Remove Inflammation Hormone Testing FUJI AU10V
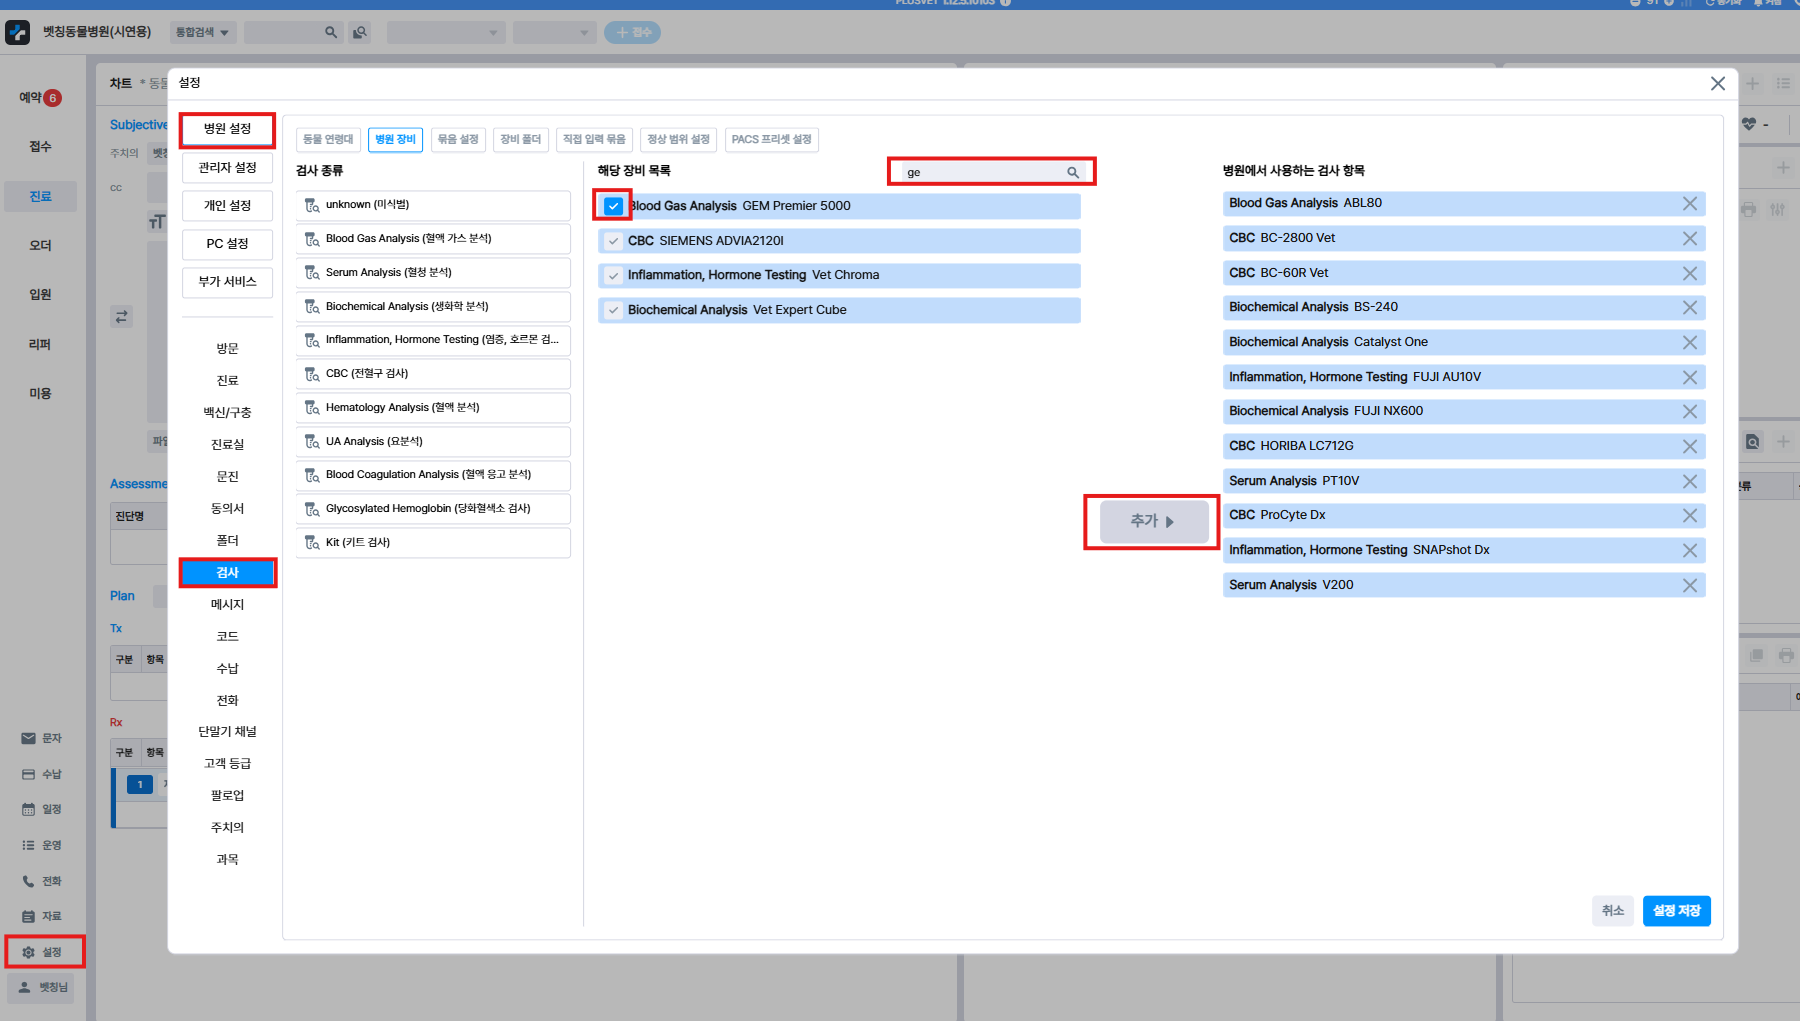1800x1021 pixels. coord(1690,377)
